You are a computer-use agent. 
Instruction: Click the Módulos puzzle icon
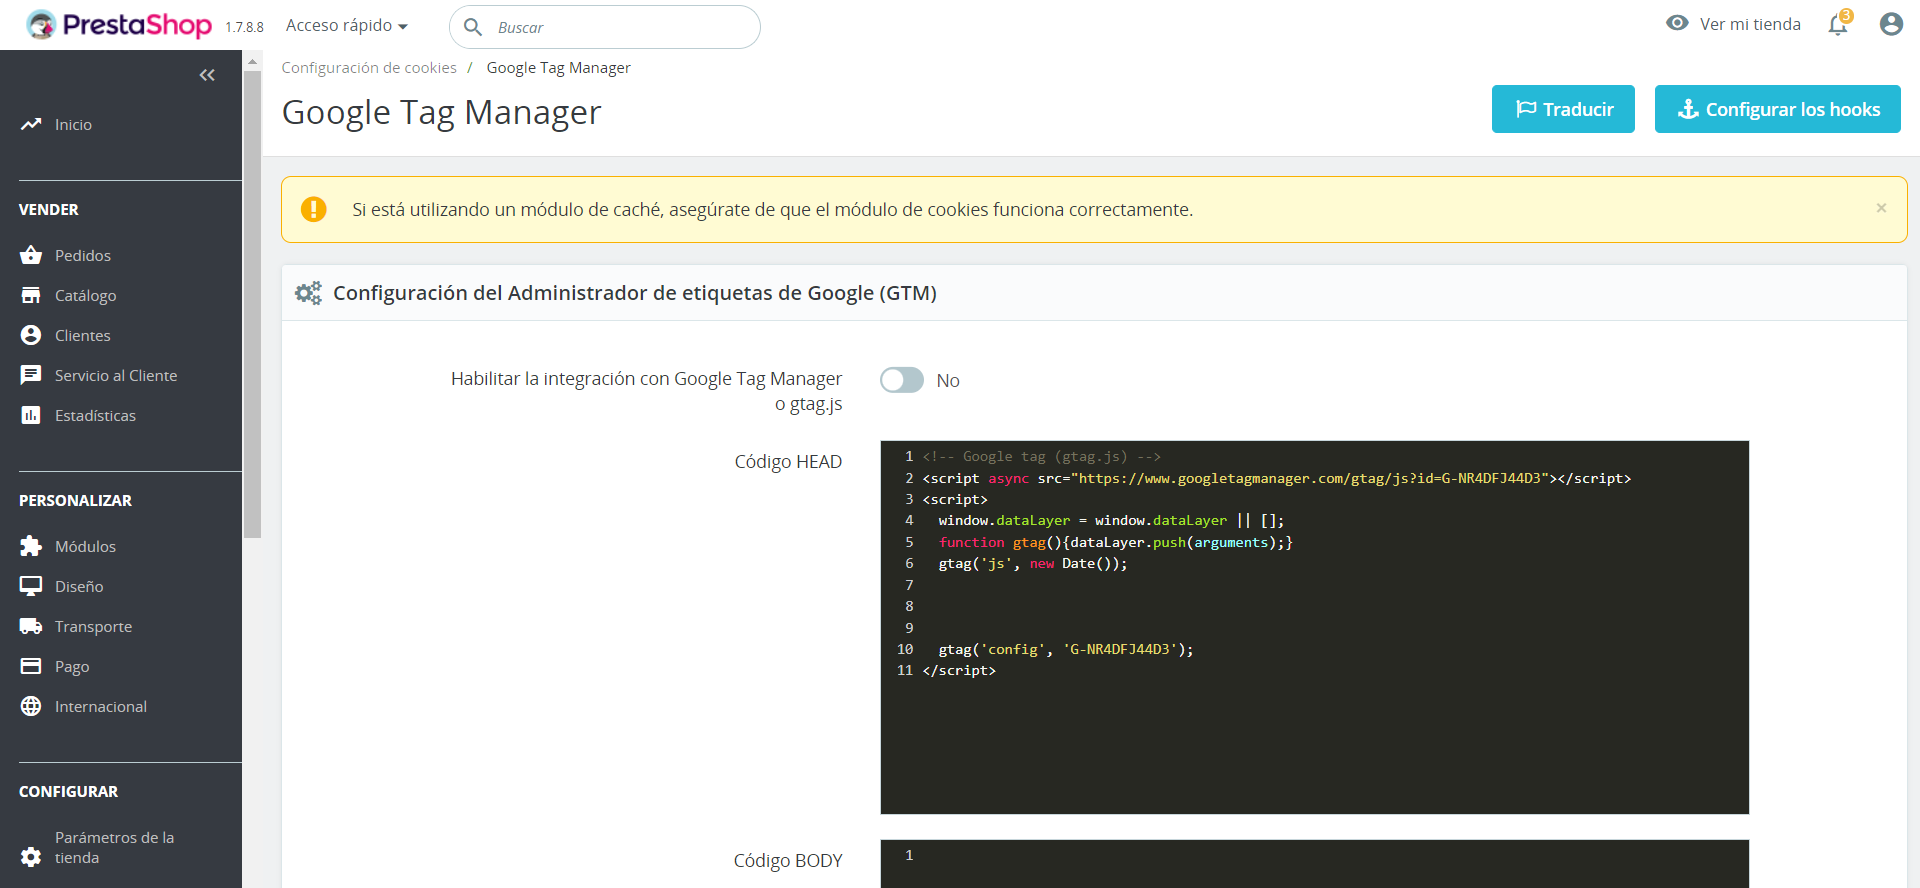tap(31, 546)
